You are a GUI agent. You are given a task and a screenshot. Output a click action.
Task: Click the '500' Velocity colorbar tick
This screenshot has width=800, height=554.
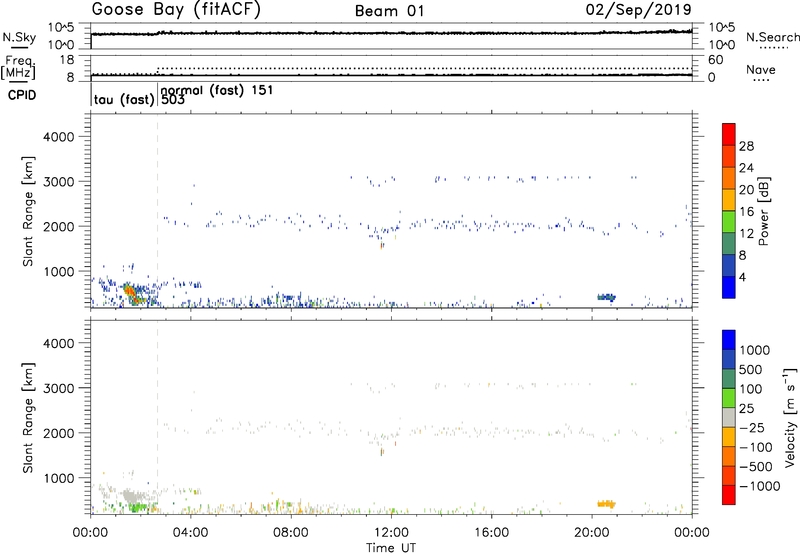751,369
